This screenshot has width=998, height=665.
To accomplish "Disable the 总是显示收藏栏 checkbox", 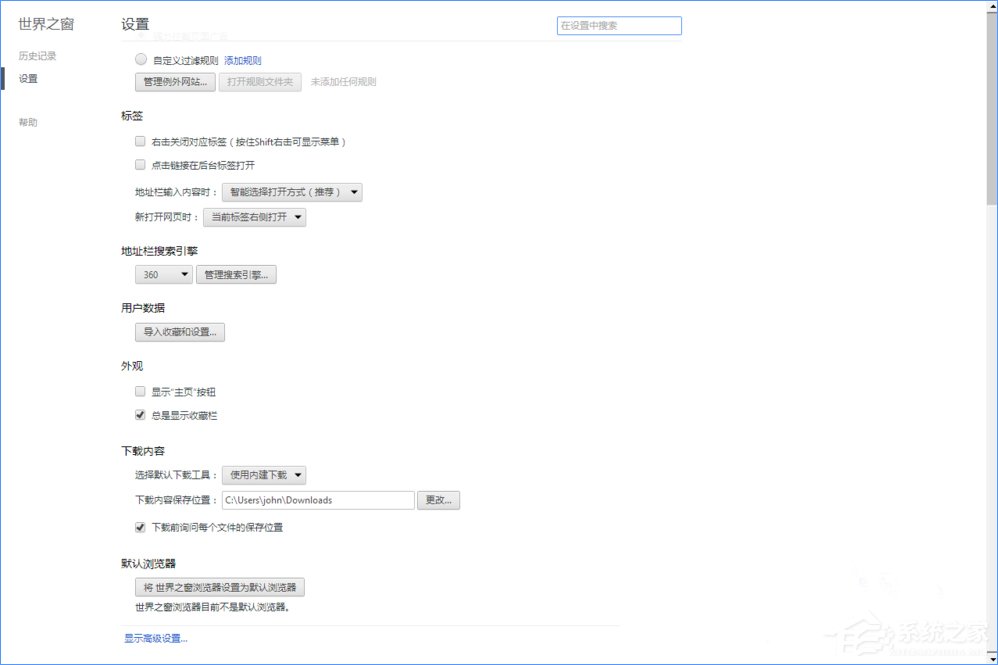I will coord(140,414).
